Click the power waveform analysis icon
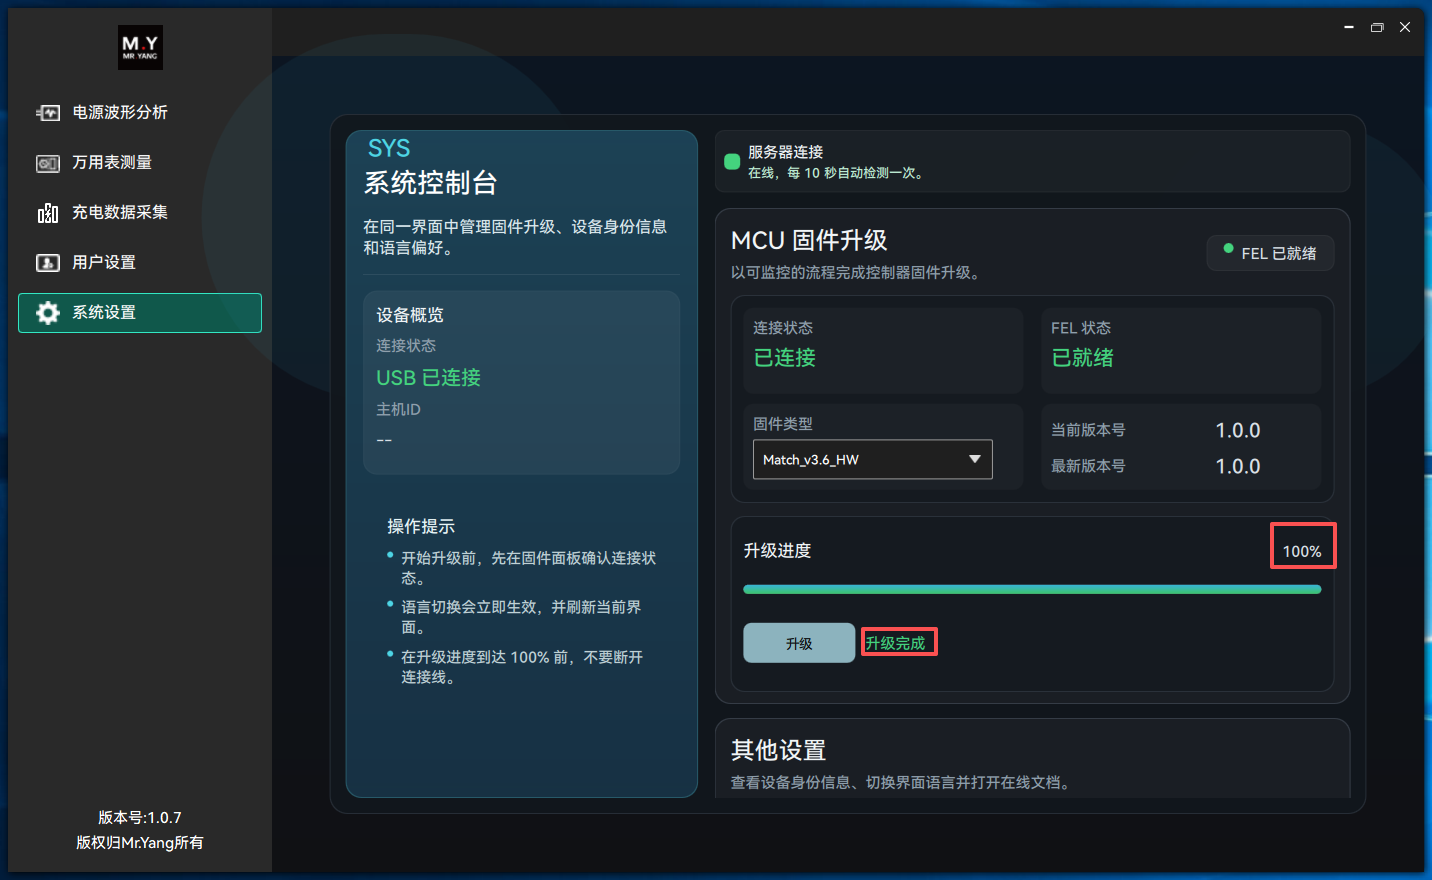Viewport: 1432px width, 880px height. point(48,113)
